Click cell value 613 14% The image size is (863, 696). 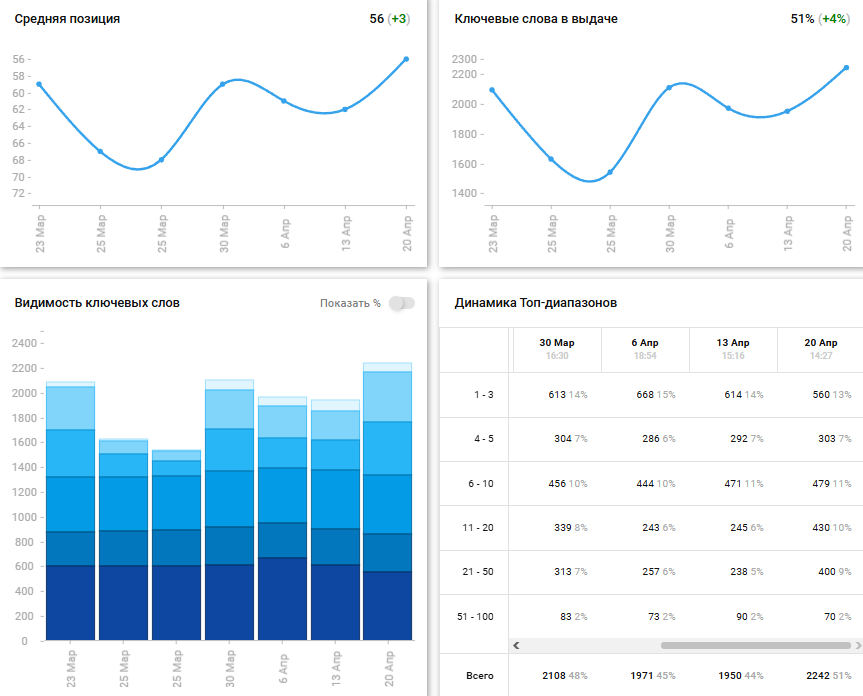(567, 394)
